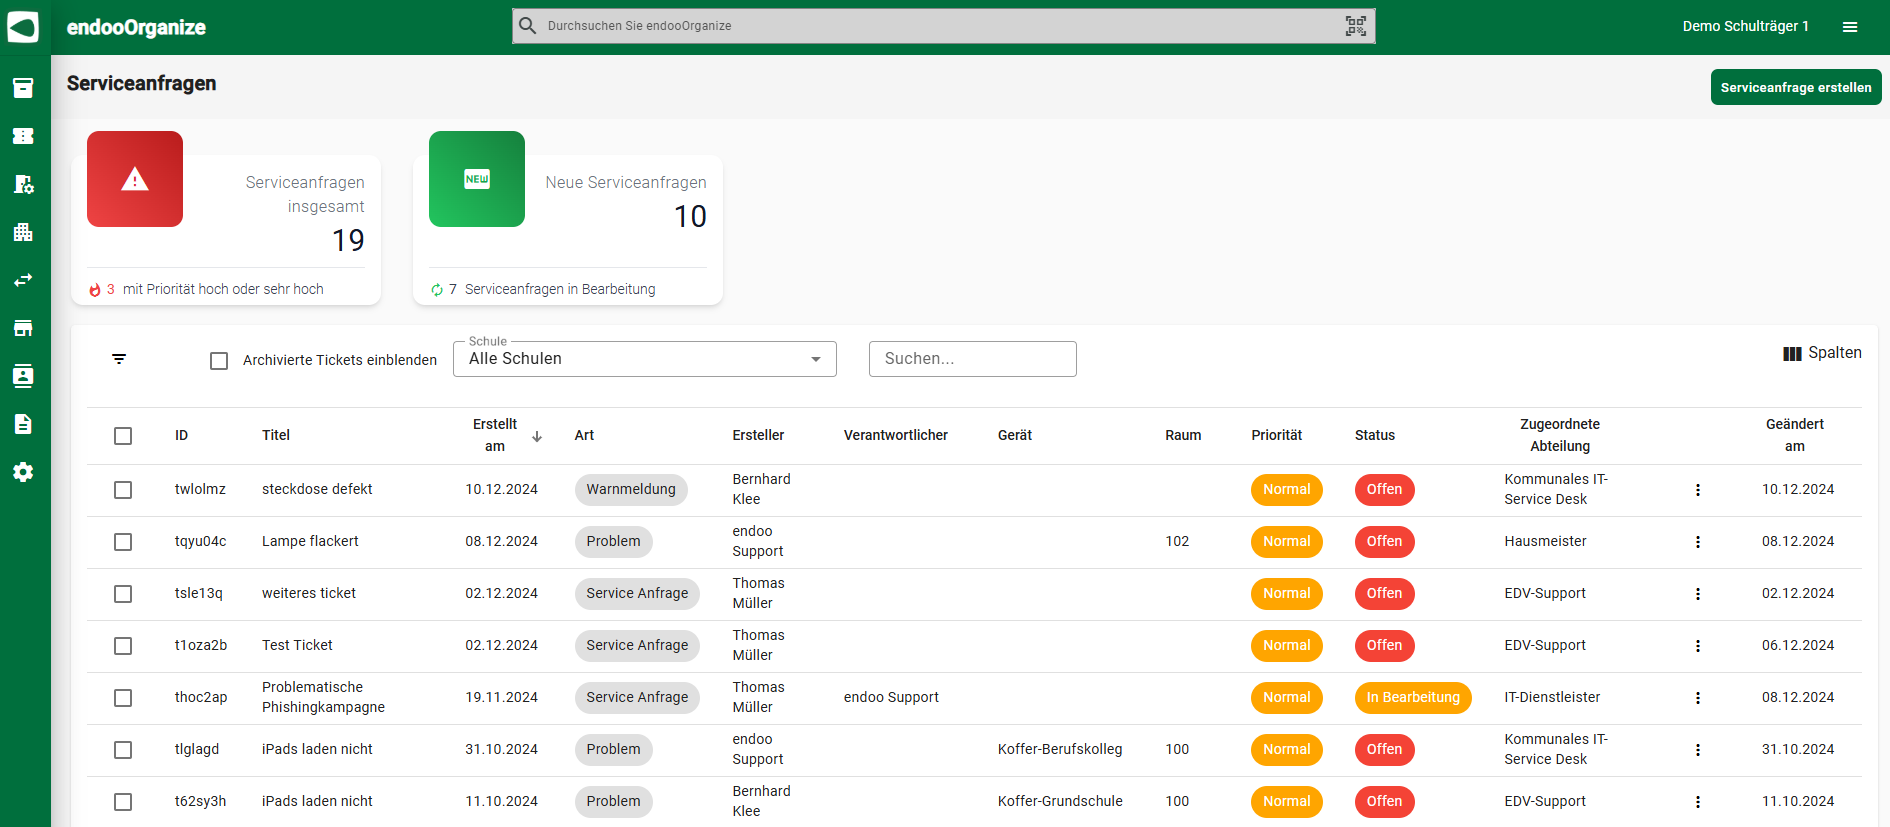Open the contacts icon in sidebar
The height and width of the screenshot is (827, 1890).
coord(23,376)
